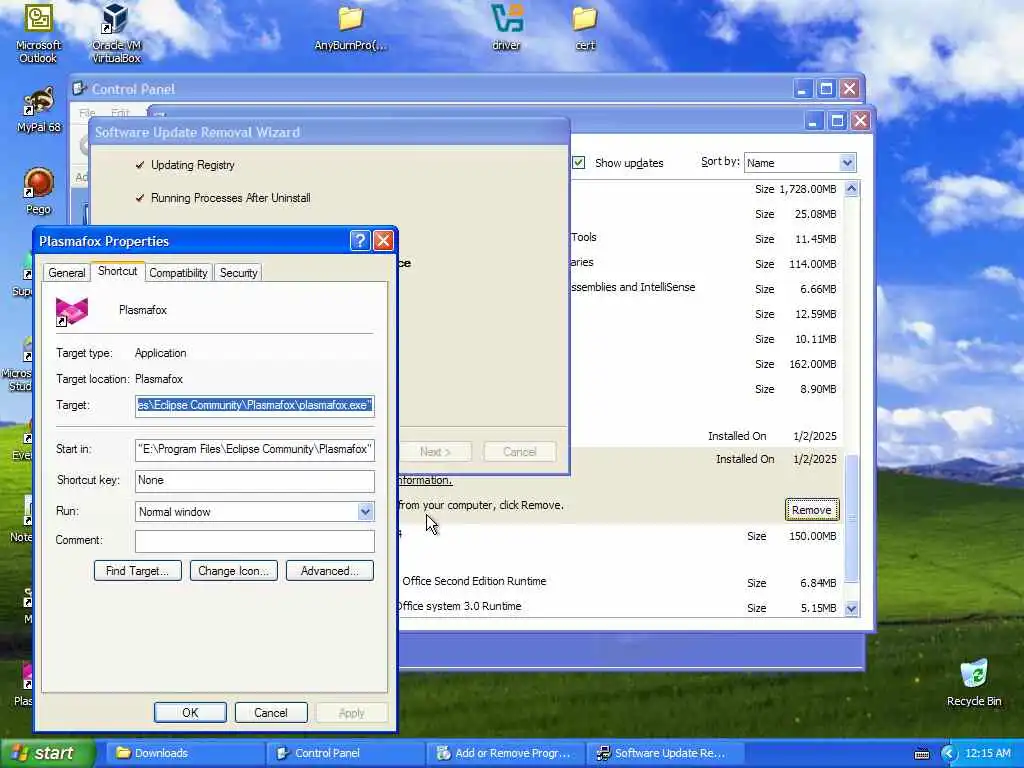Switch to Downloads taskbar window

click(x=184, y=753)
